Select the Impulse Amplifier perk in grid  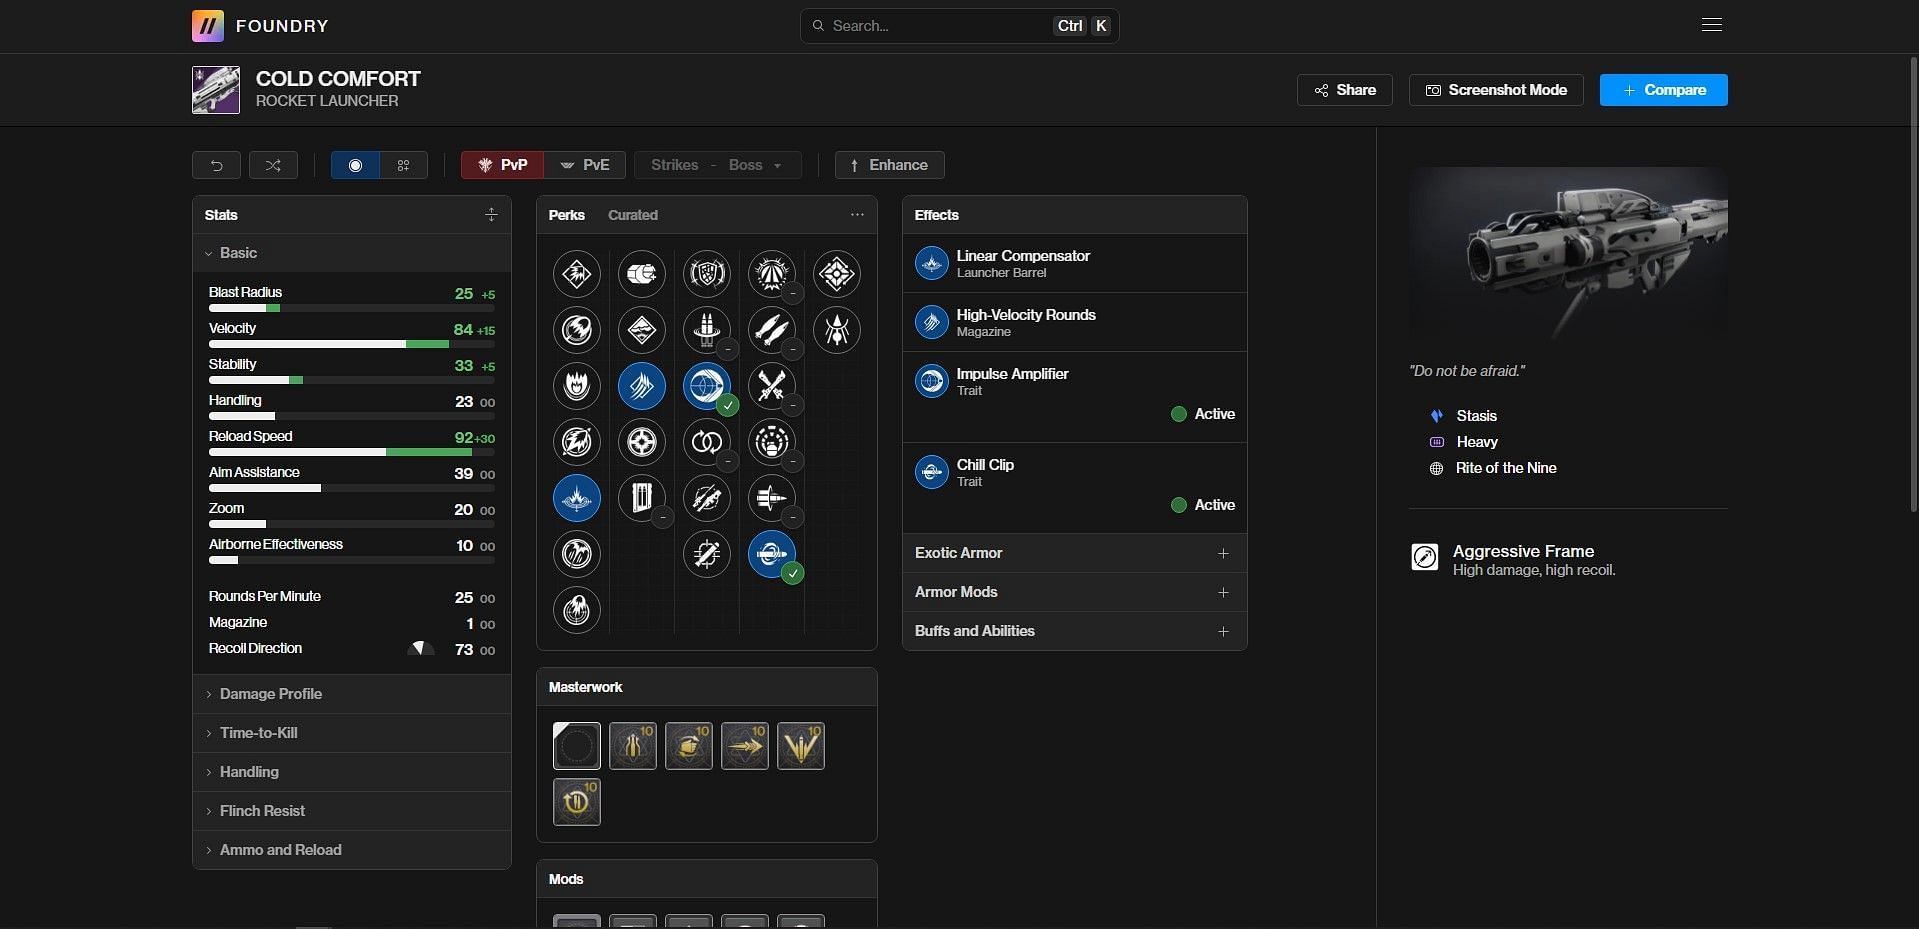point(706,386)
